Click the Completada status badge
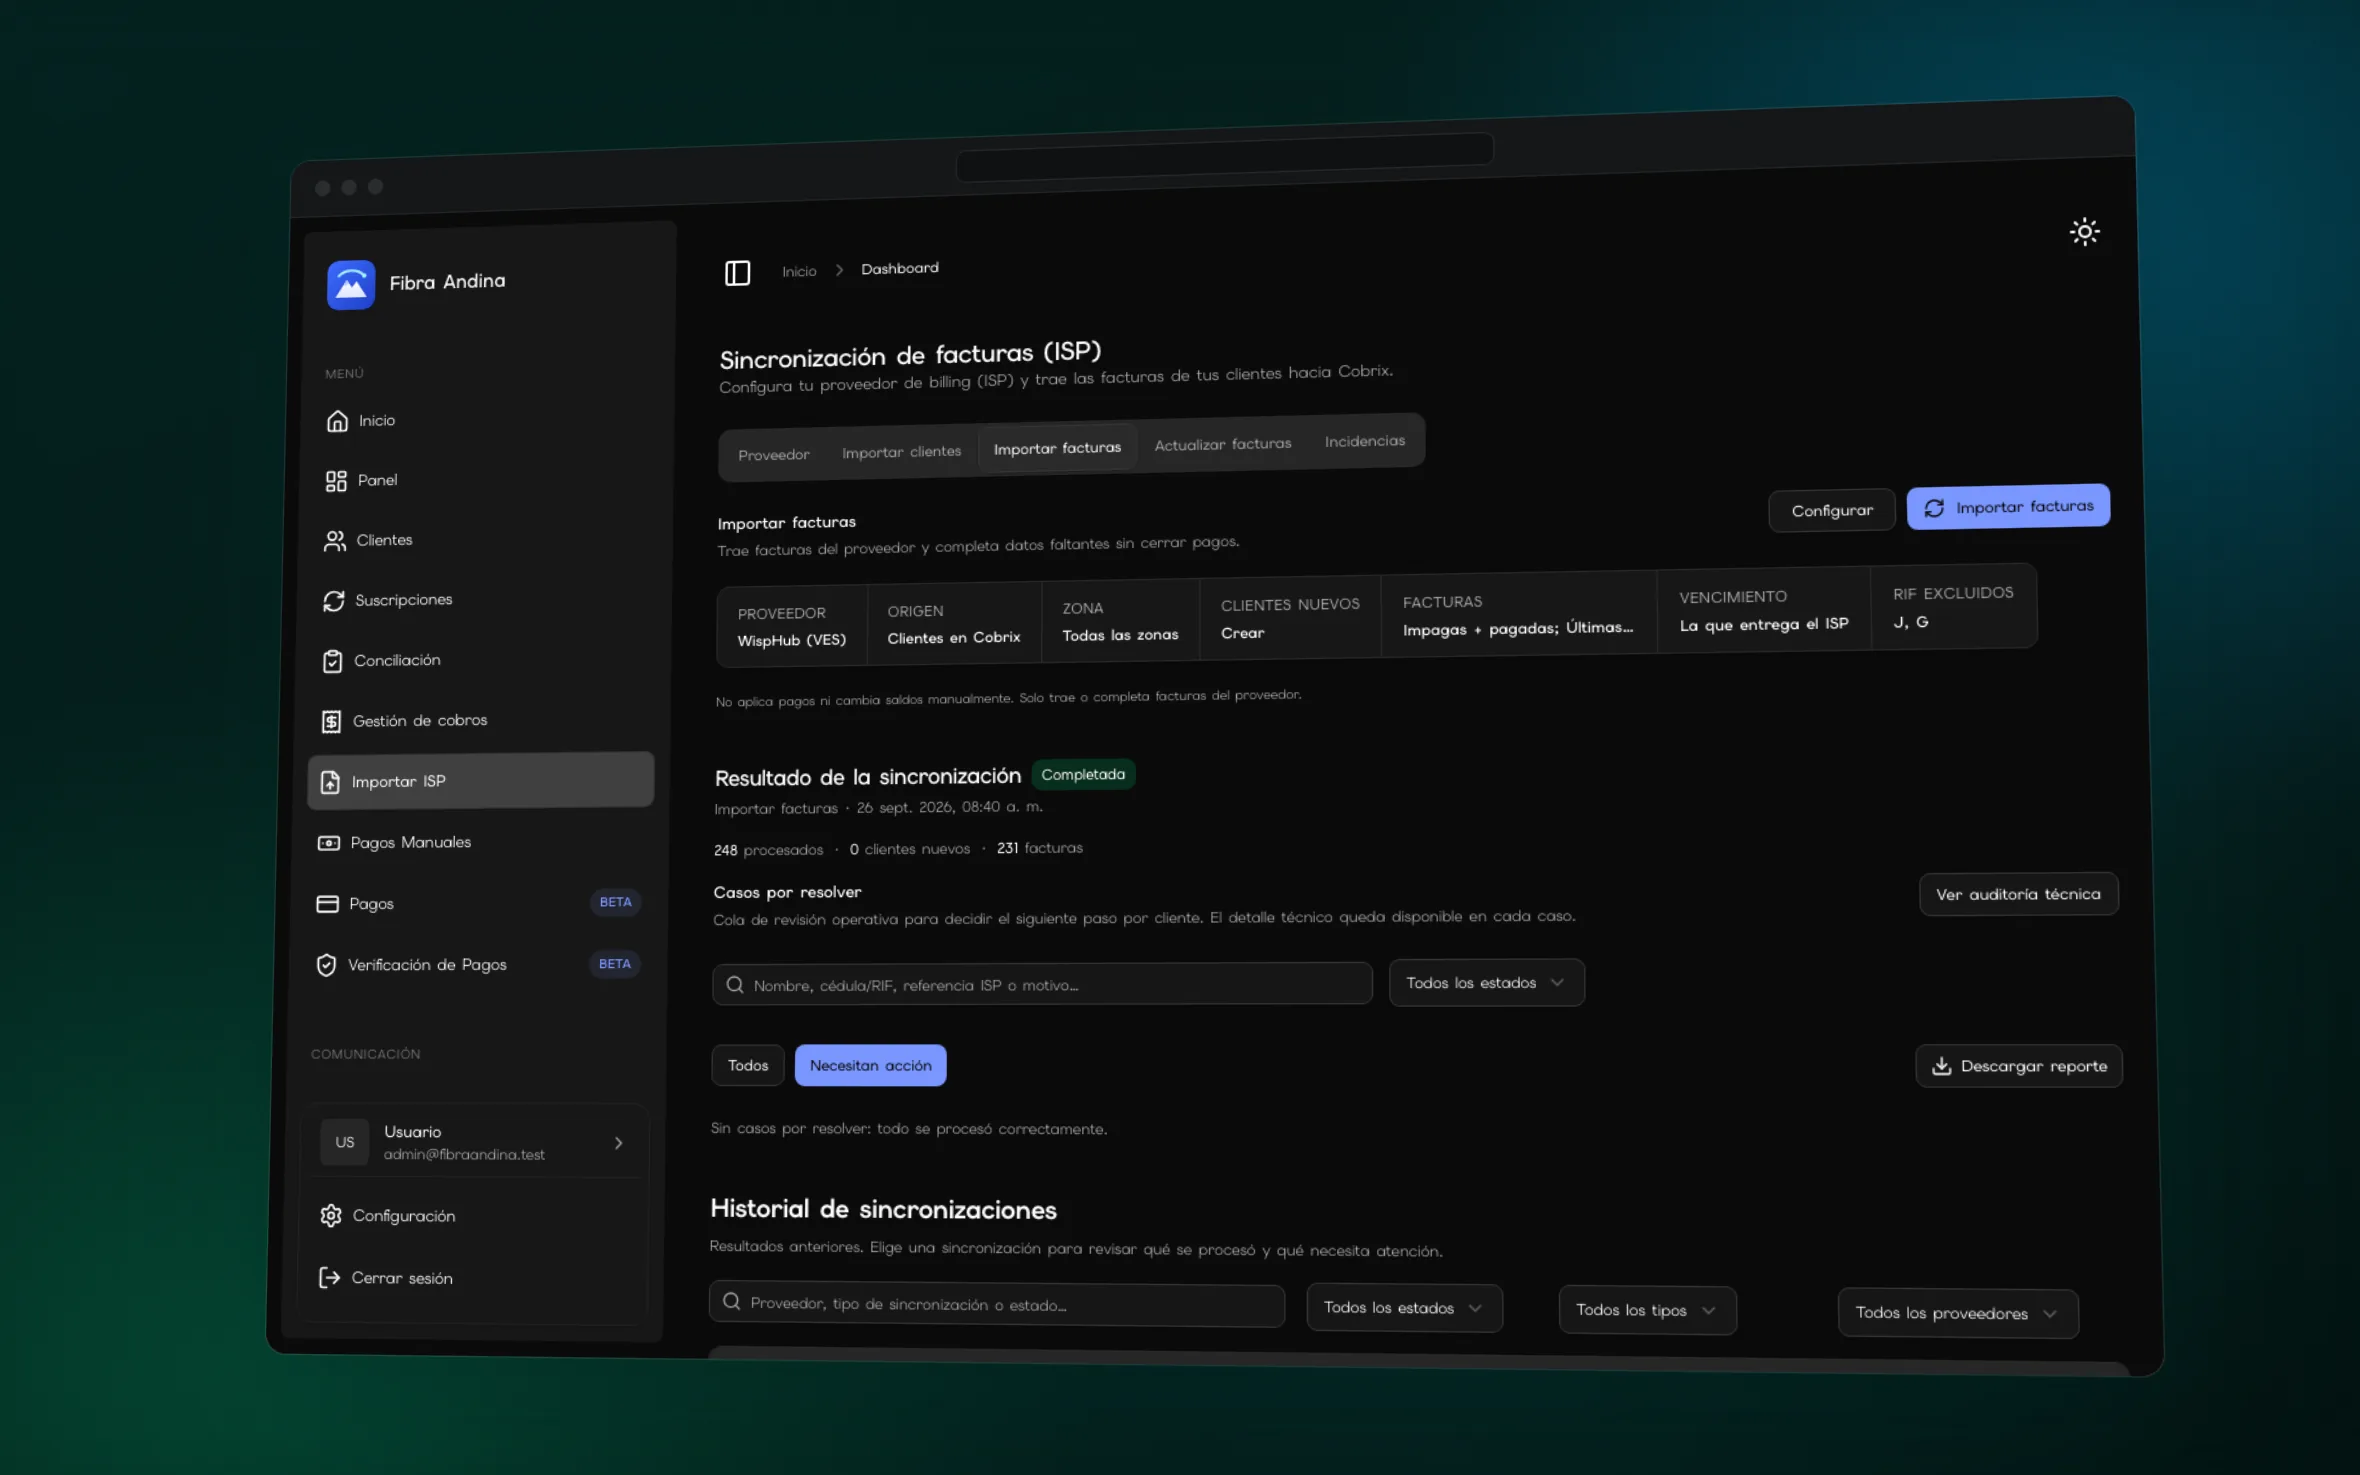The image size is (2360, 1475). 1083,774
